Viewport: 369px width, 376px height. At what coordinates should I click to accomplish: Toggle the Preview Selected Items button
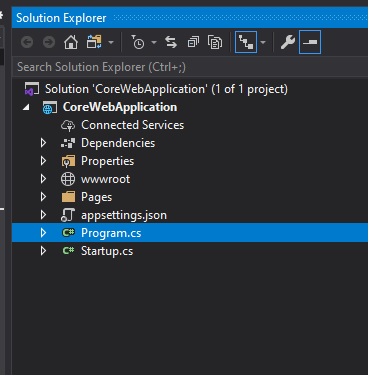[310, 42]
